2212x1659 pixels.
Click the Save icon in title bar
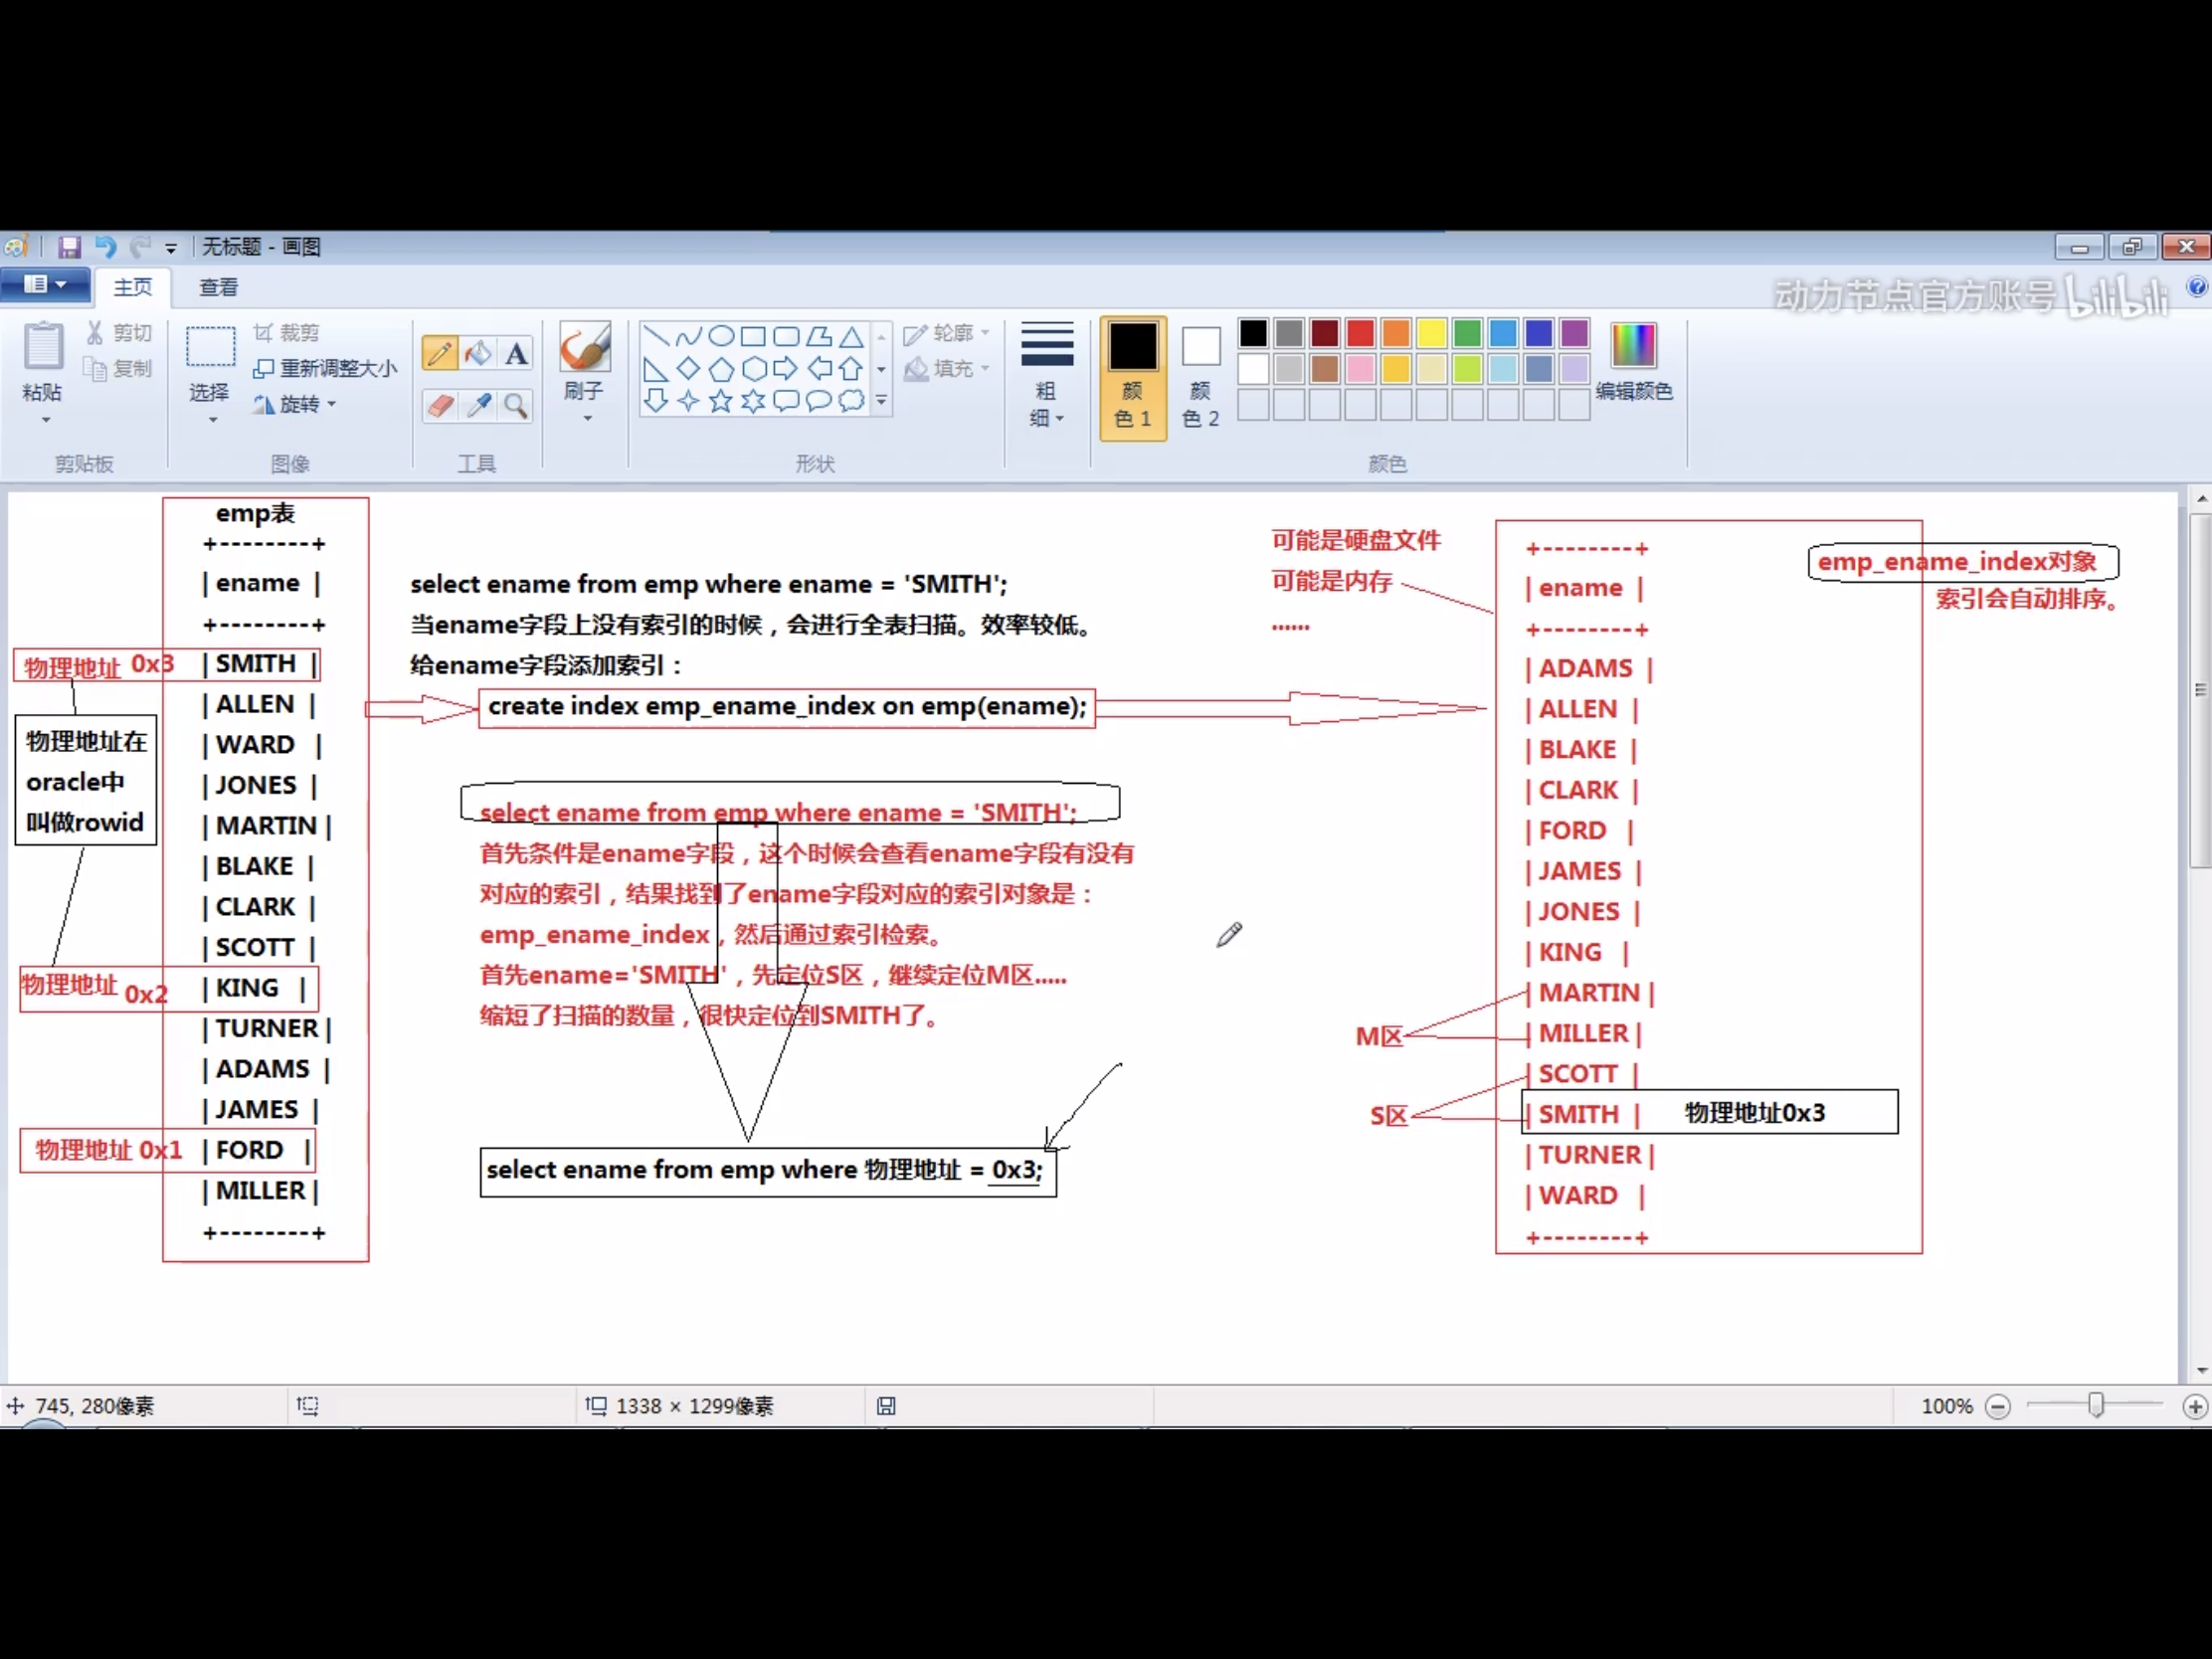click(69, 247)
